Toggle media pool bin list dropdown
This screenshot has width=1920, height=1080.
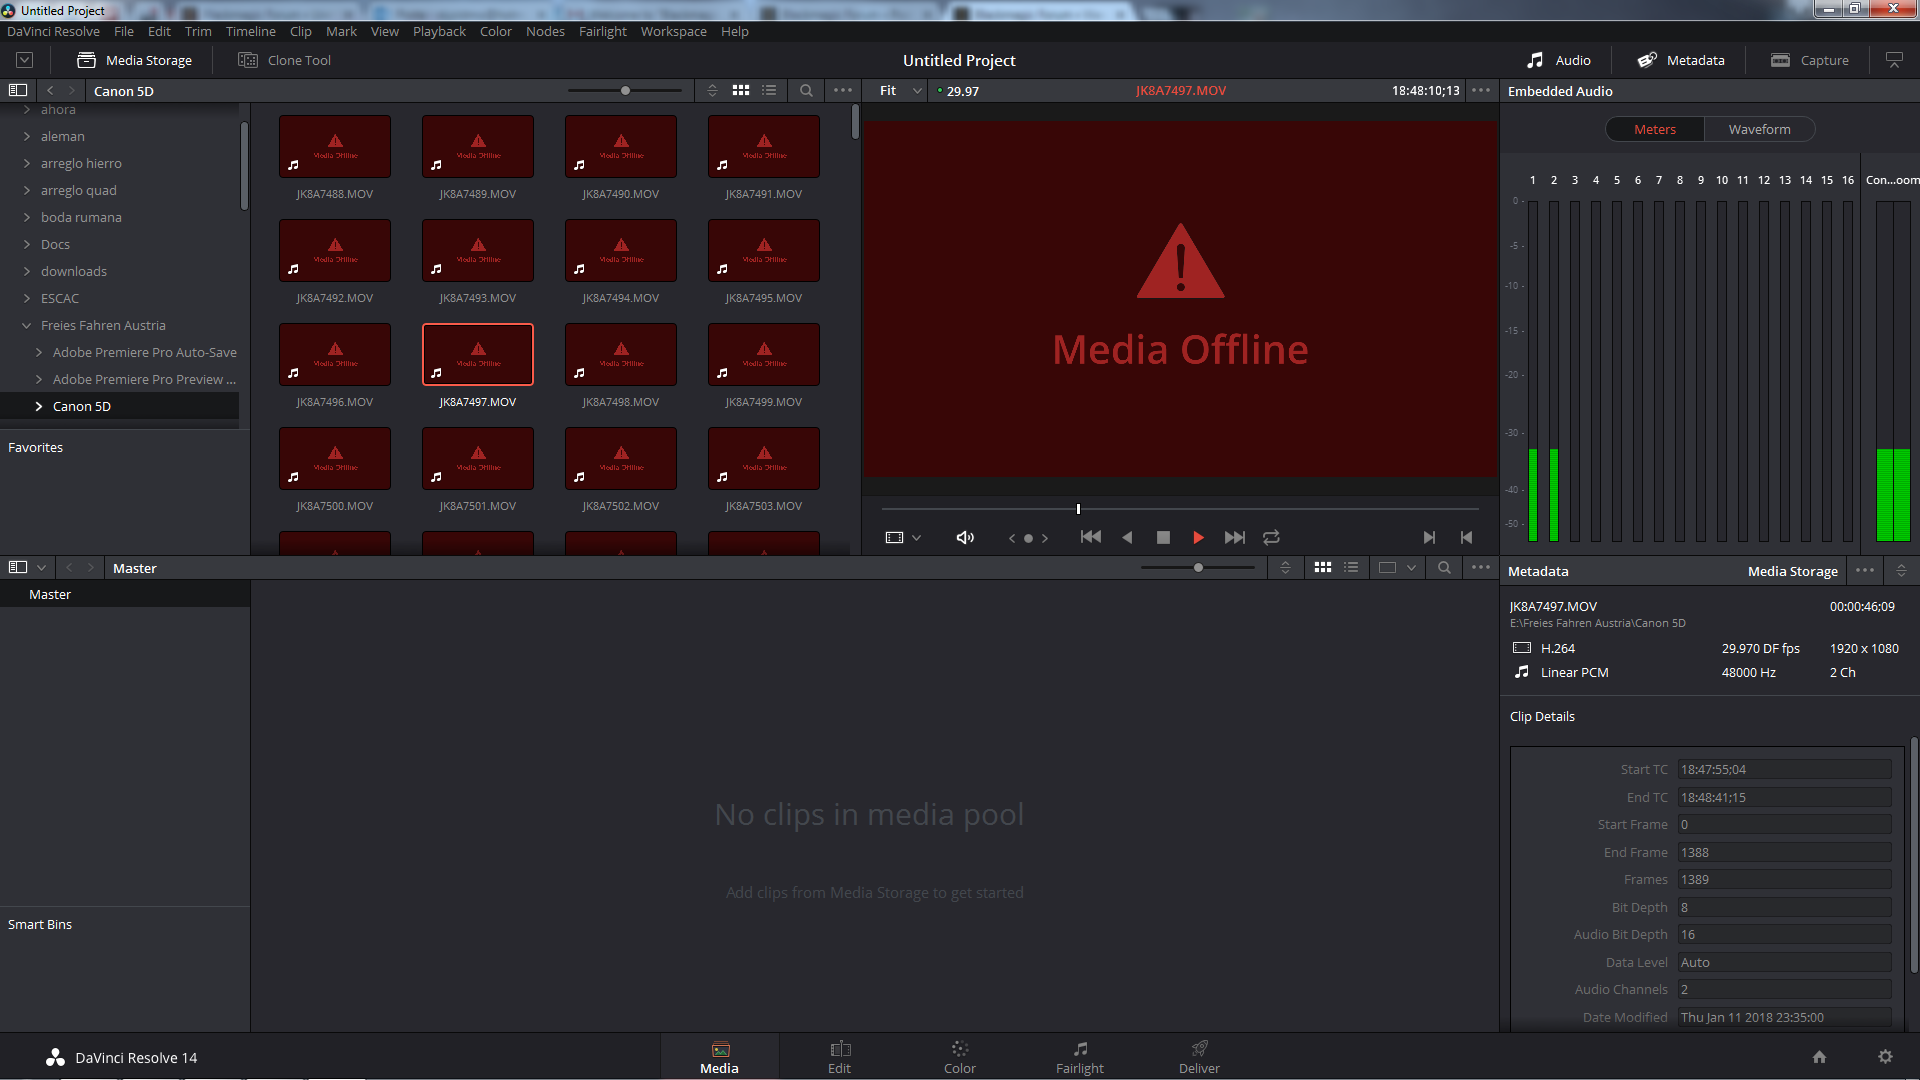point(41,567)
